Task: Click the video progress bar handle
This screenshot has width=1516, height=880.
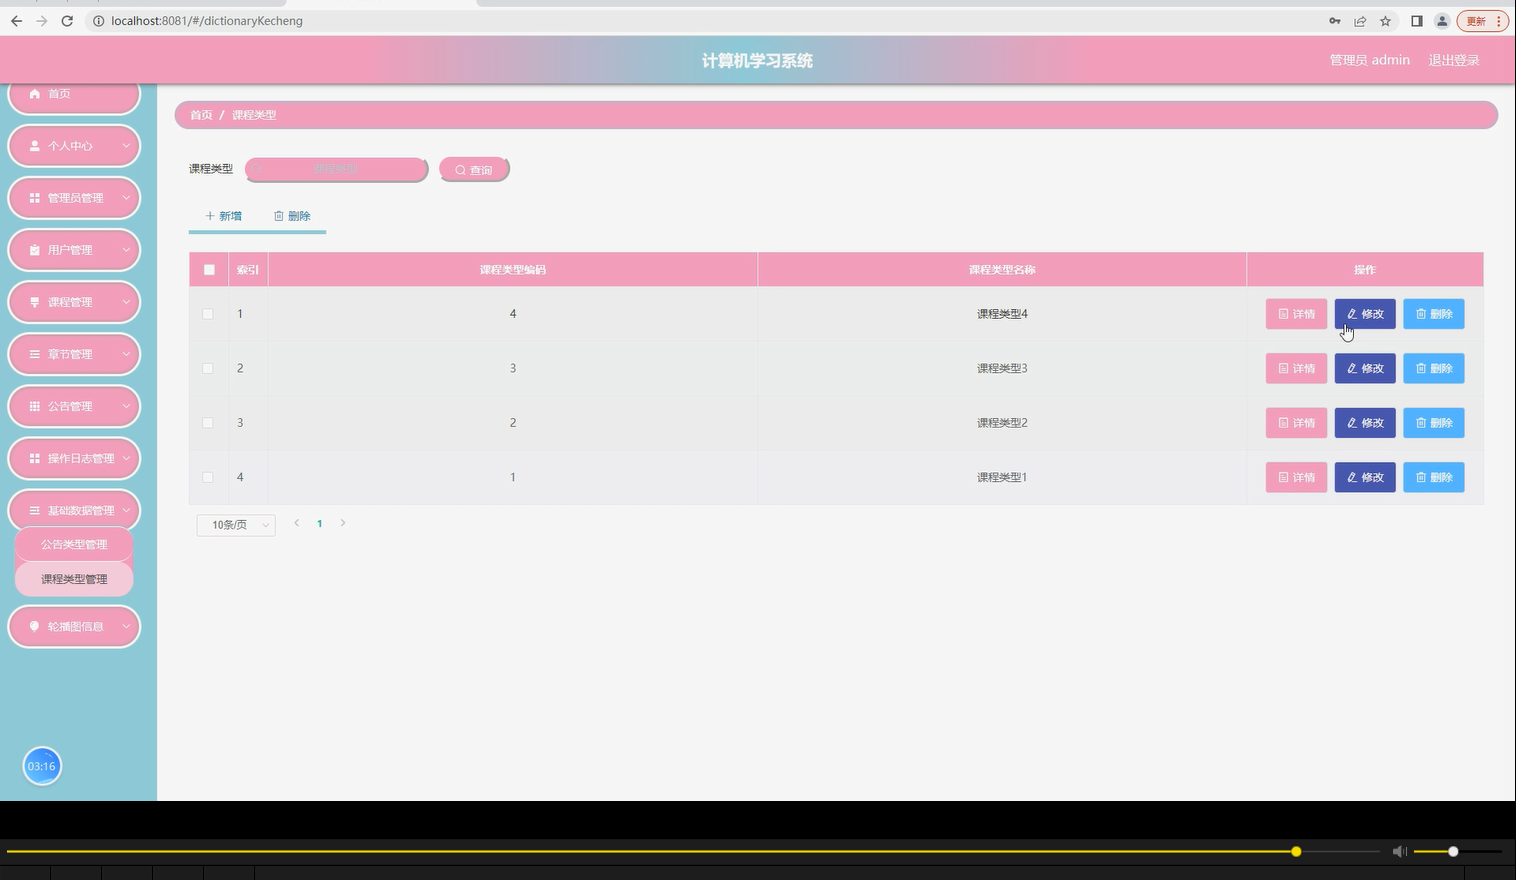Action: click(x=1296, y=852)
